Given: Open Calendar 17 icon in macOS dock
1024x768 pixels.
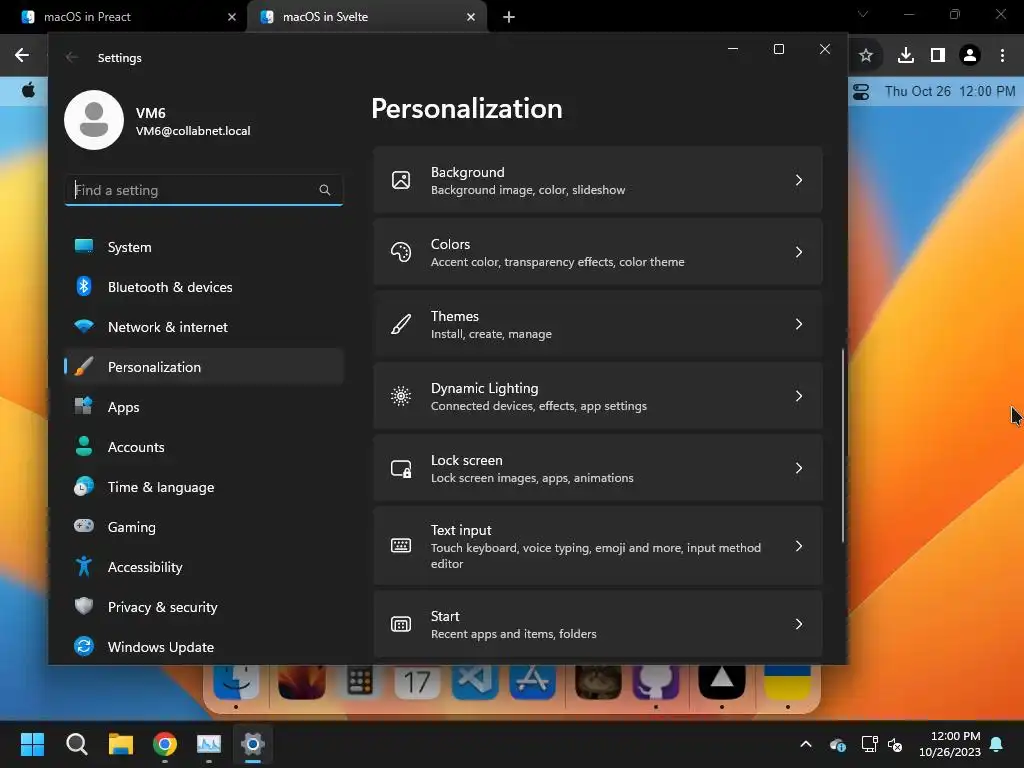Looking at the screenshot, I should pyautogui.click(x=417, y=682).
